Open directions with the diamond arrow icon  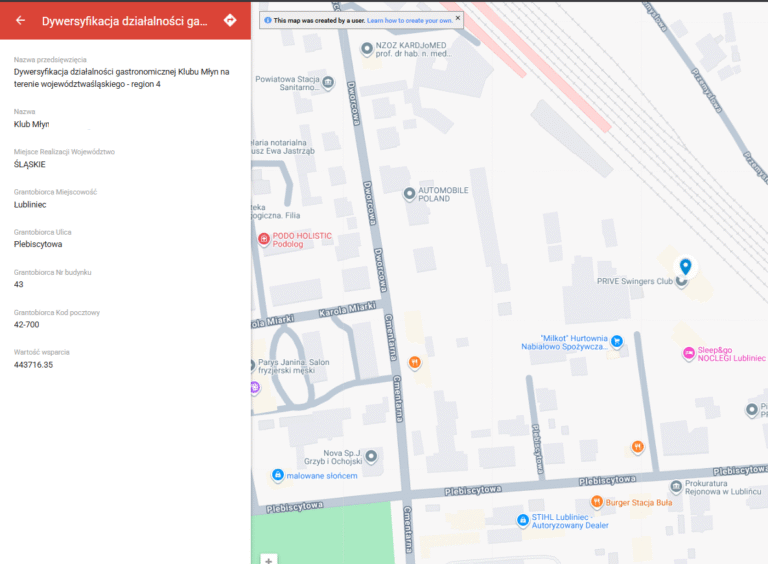(230, 20)
